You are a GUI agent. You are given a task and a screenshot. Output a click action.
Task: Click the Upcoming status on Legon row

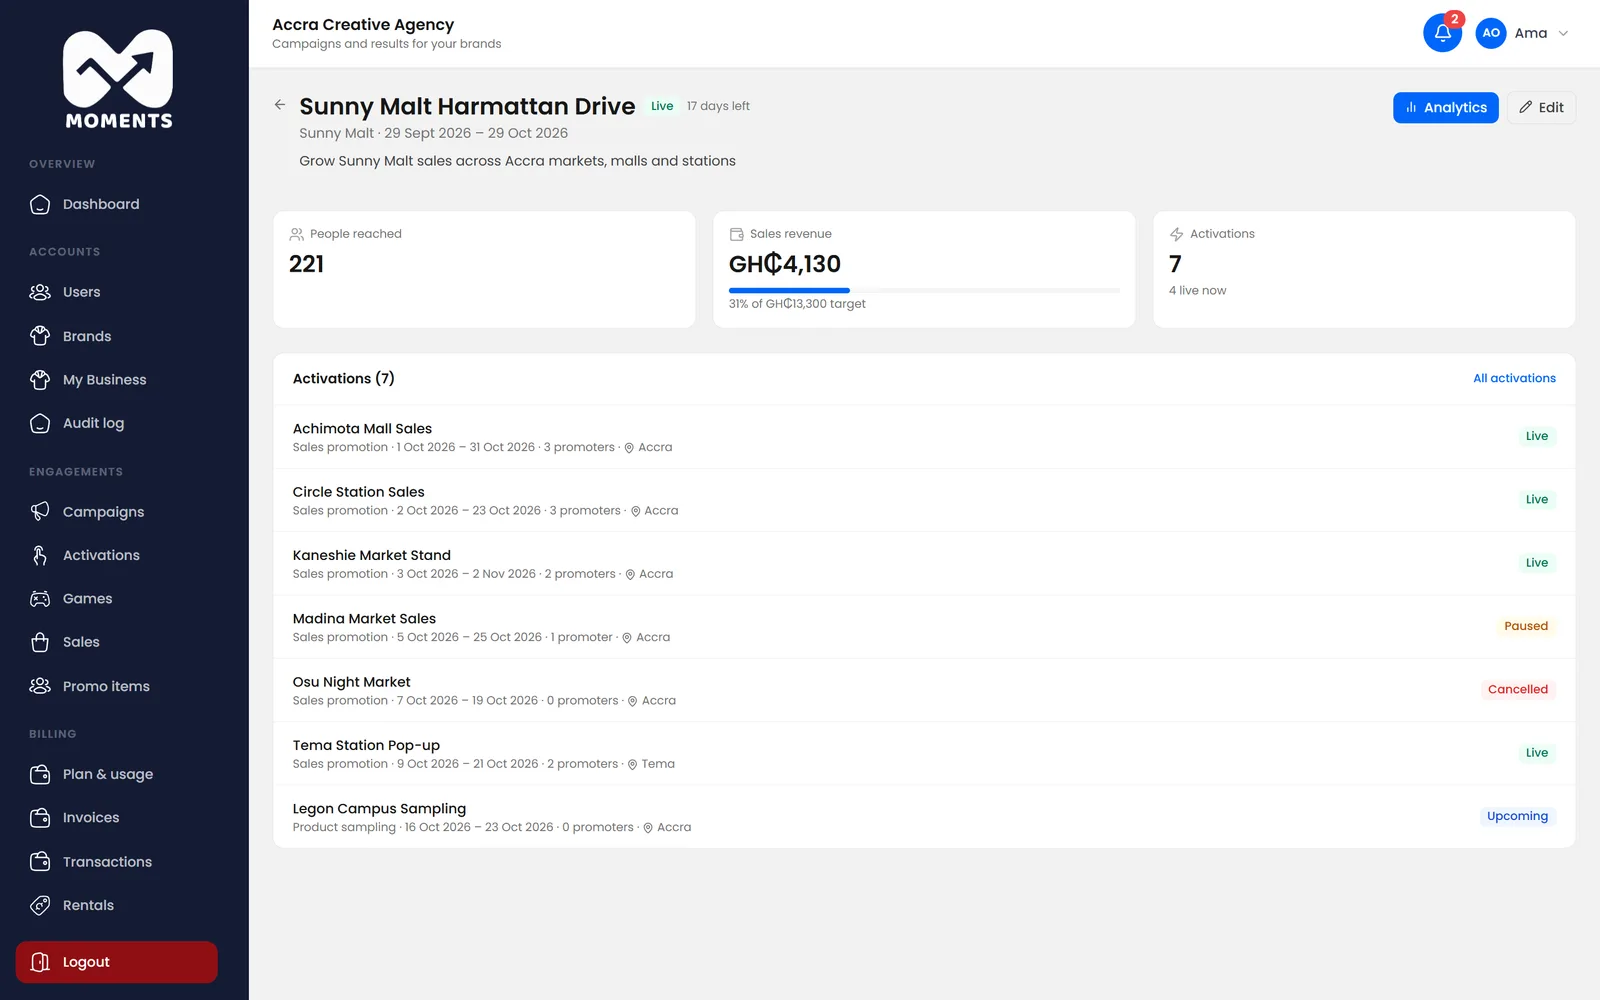1517,816
